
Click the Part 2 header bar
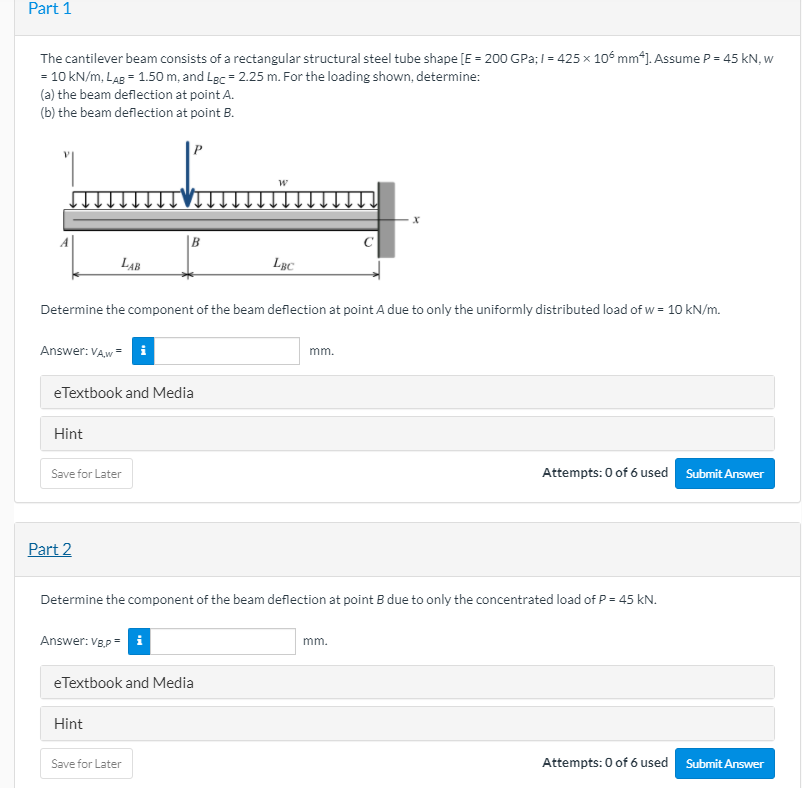click(400, 549)
